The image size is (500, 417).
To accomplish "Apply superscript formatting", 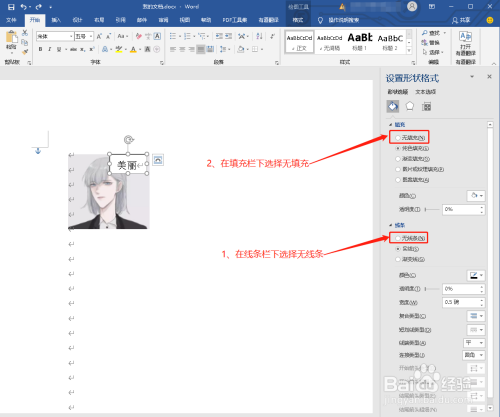I will pos(92,49).
